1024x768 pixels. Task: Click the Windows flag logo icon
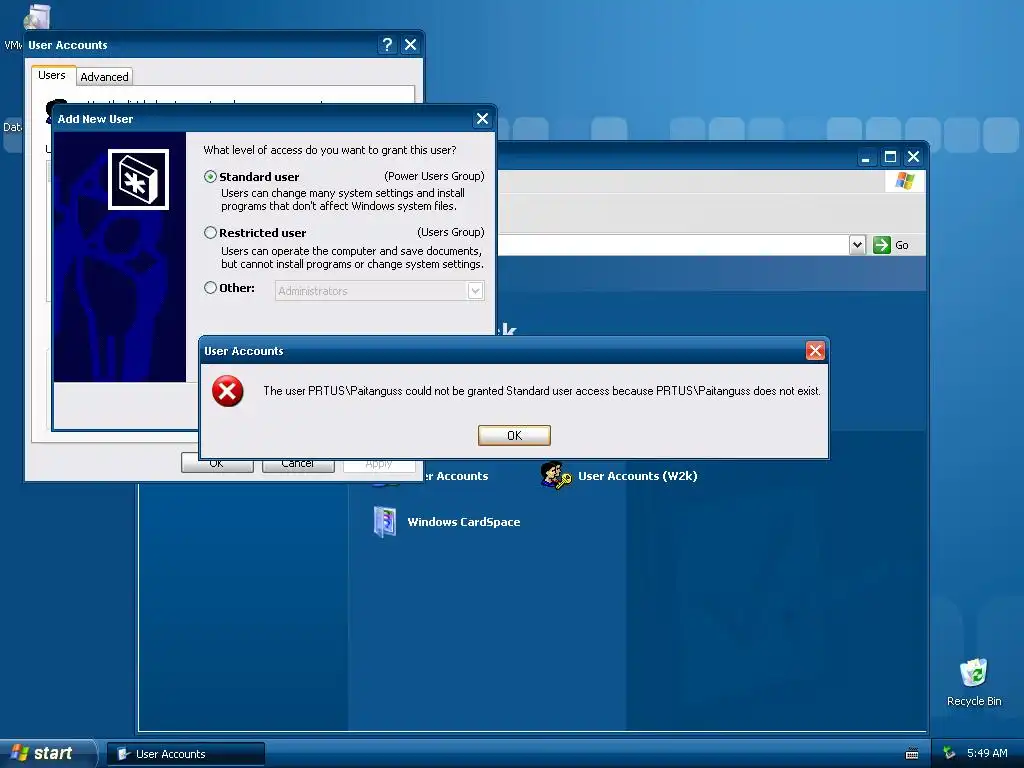click(904, 180)
